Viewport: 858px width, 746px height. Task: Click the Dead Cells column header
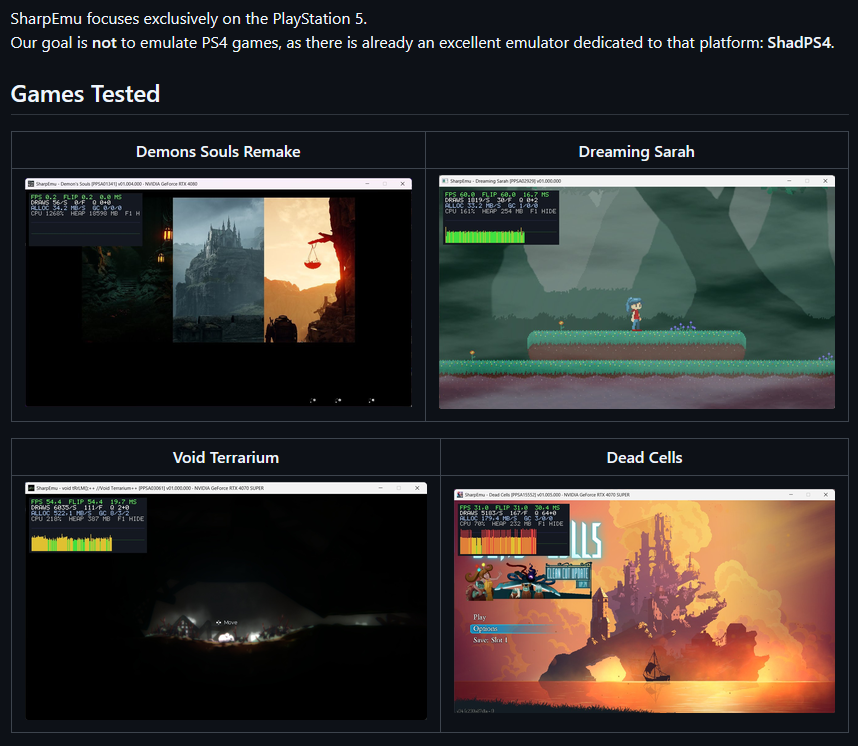[x=644, y=458]
